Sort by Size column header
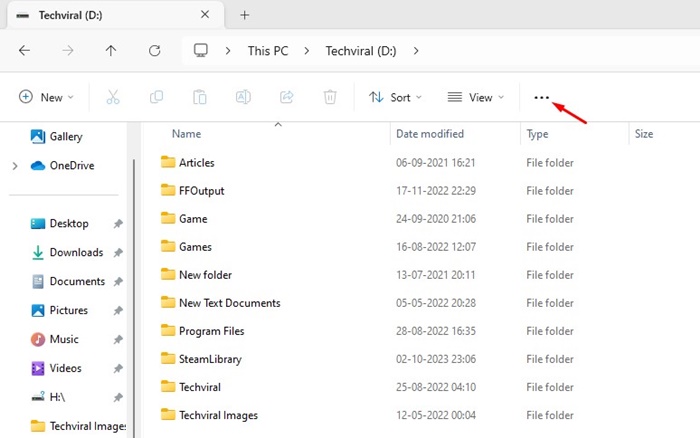Screen dimensions: 700x438 pos(644,134)
